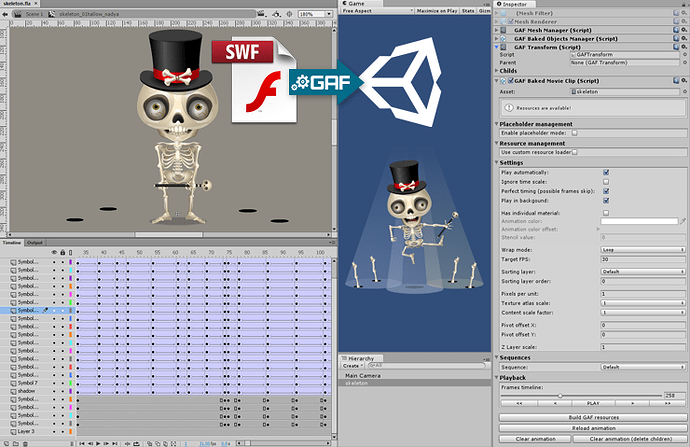Screen dimensions: 690x447
Task: Open help icon for GAF Baked Objects Manager
Action: pyautogui.click(x=676, y=38)
